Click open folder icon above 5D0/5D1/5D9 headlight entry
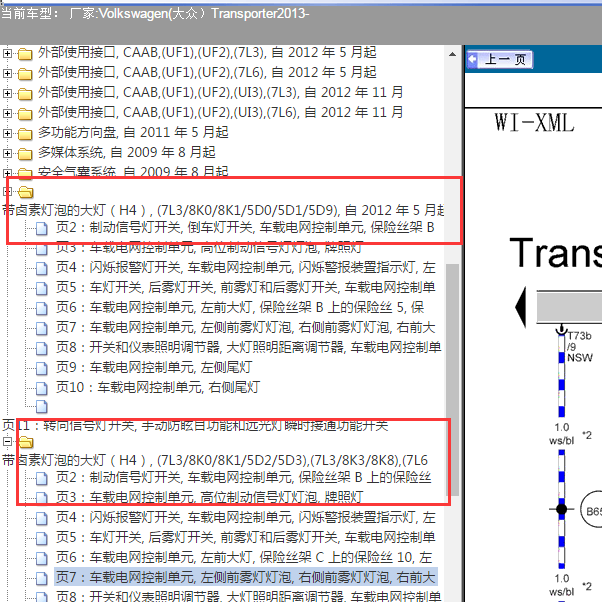 (26, 192)
